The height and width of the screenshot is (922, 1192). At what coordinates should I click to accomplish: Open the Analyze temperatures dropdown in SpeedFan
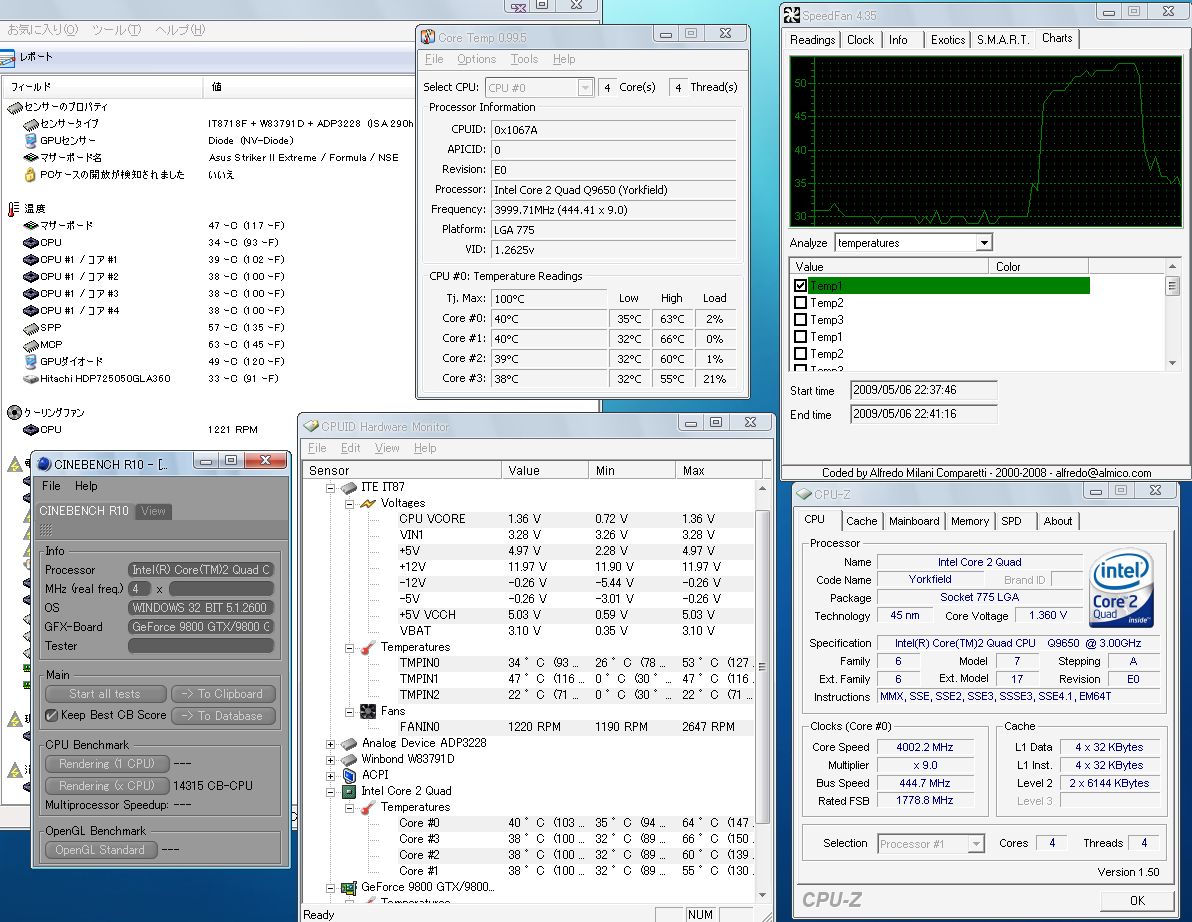(984, 243)
